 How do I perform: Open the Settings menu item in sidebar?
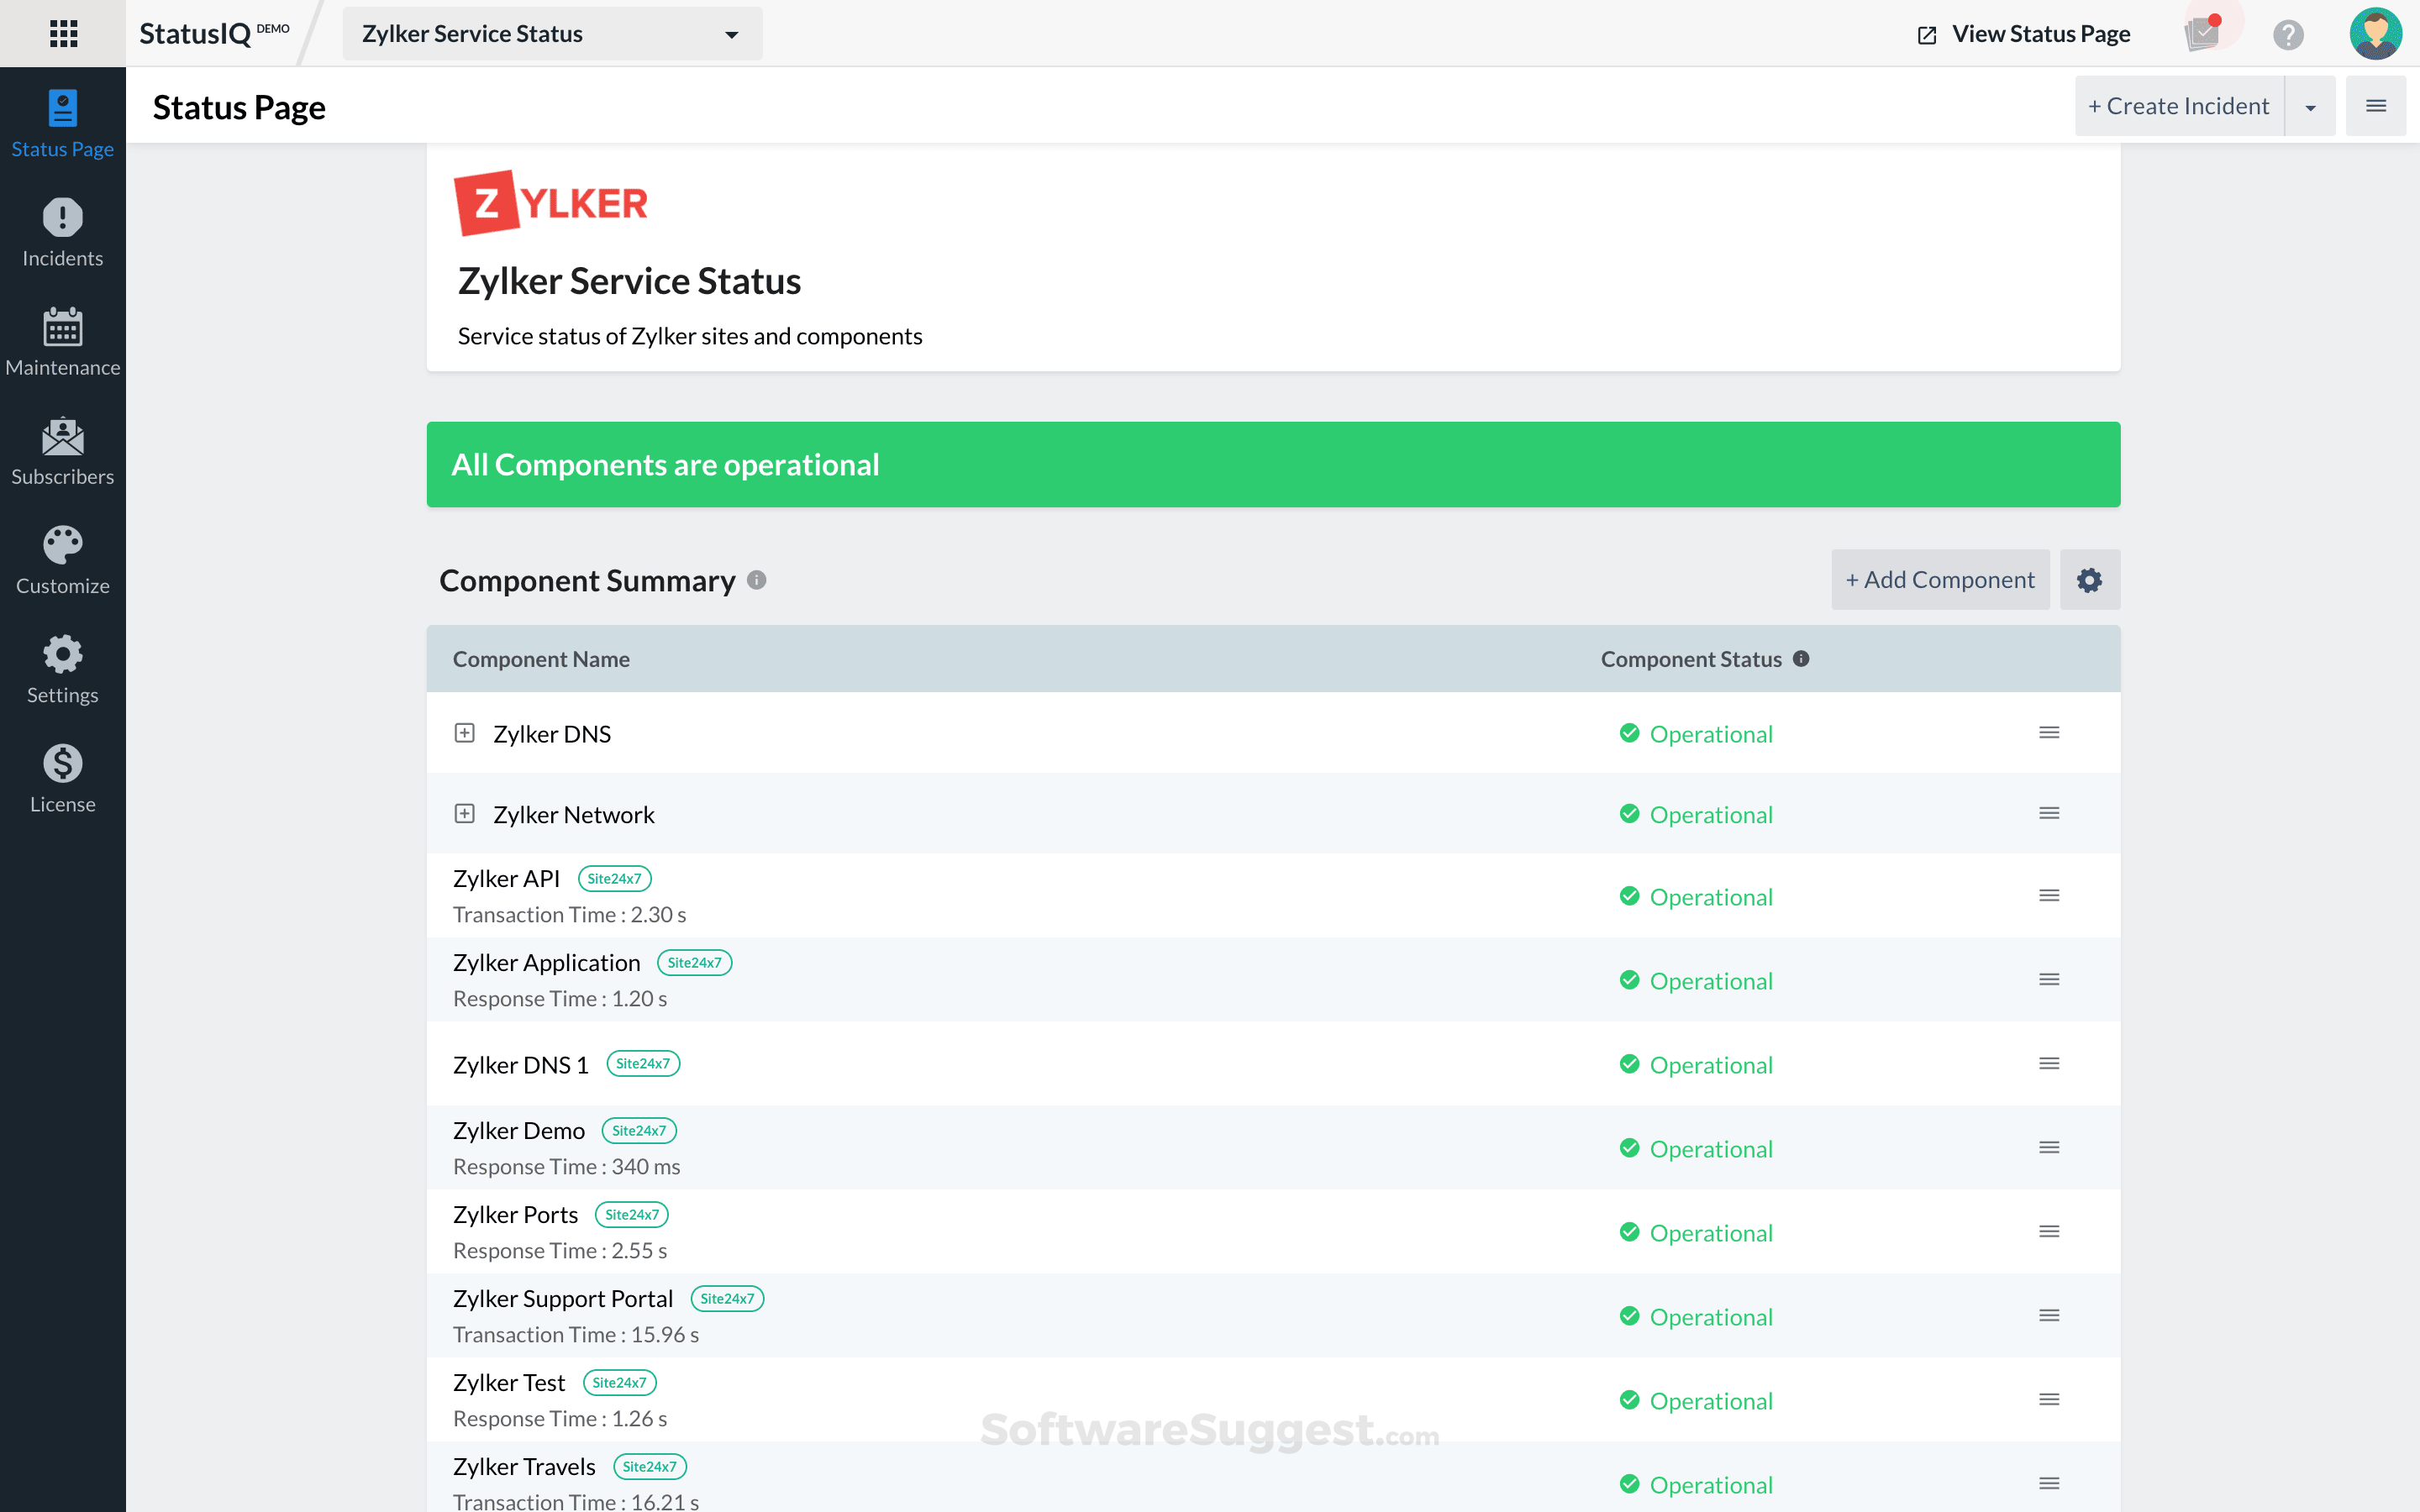(x=62, y=669)
